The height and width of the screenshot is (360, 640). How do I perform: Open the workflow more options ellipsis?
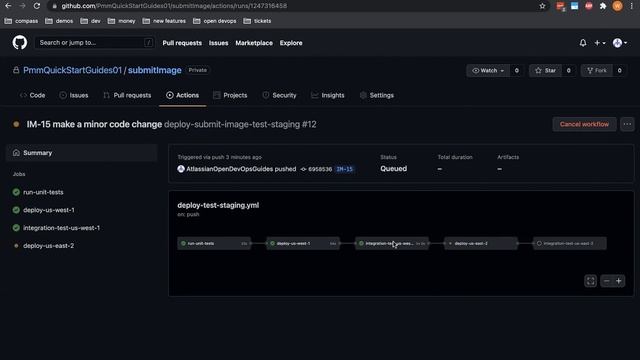(627, 124)
